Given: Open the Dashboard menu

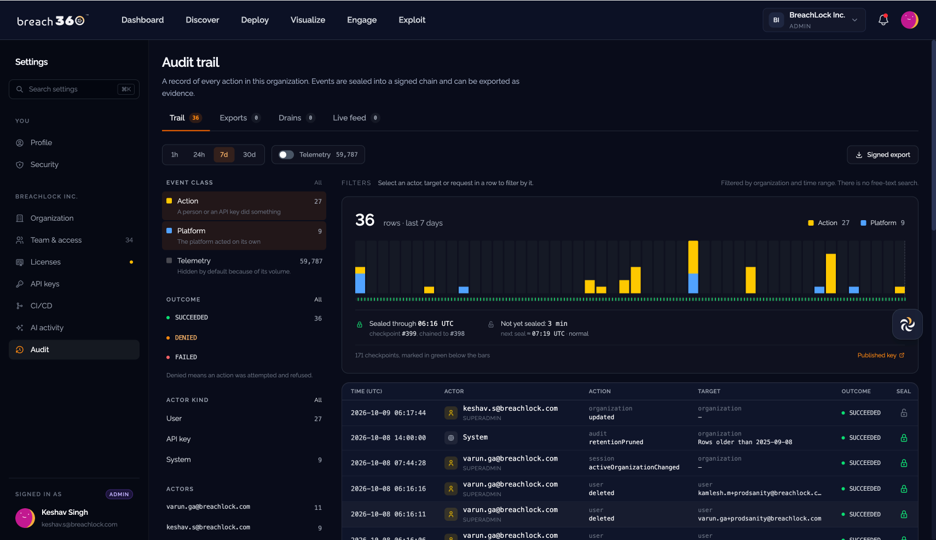Looking at the screenshot, I should 143,20.
